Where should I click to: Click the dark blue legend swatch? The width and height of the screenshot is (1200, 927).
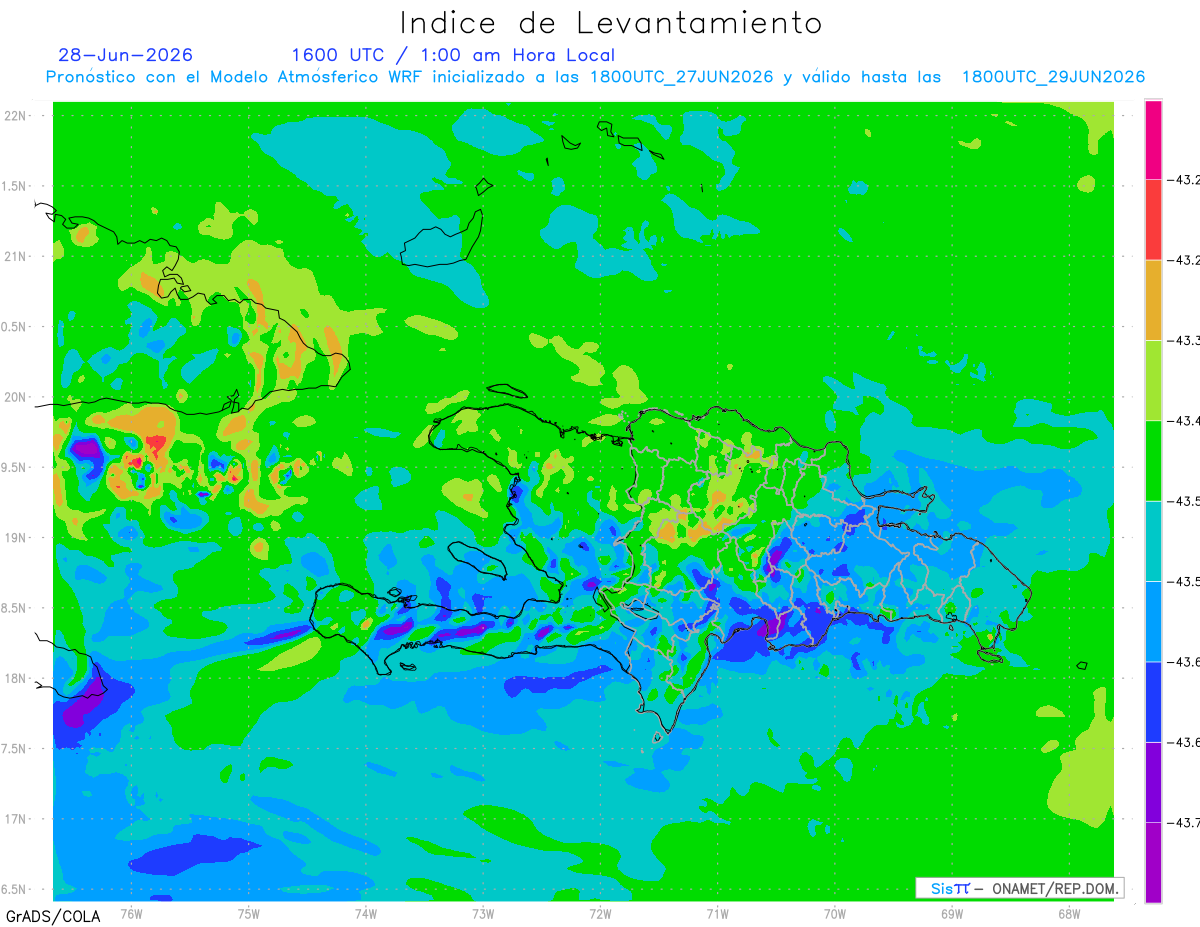pyautogui.click(x=1153, y=701)
